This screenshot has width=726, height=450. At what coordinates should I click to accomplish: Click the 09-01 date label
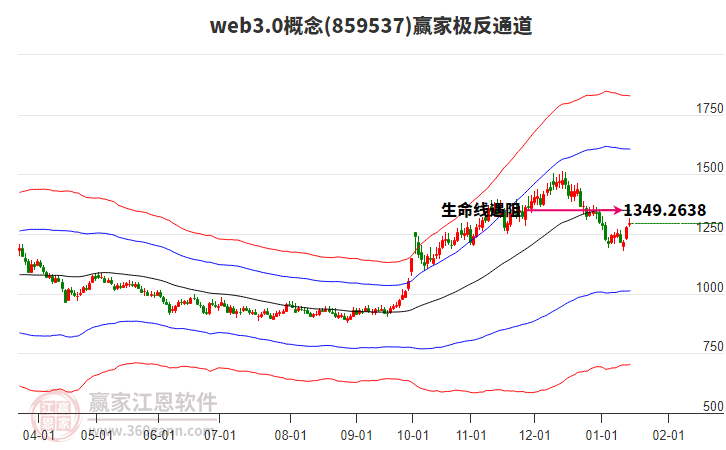click(x=356, y=435)
